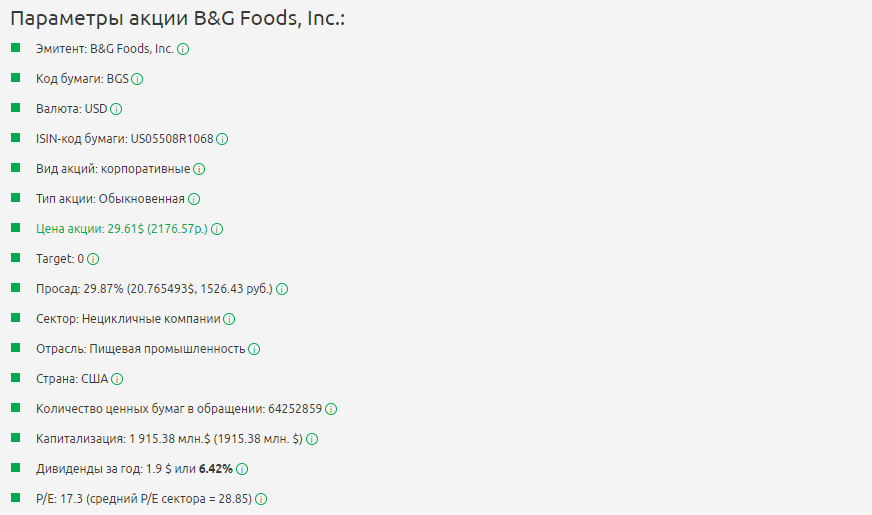Show info for ISIN-код бумаги
The width and height of the screenshot is (872, 515).
point(222,139)
